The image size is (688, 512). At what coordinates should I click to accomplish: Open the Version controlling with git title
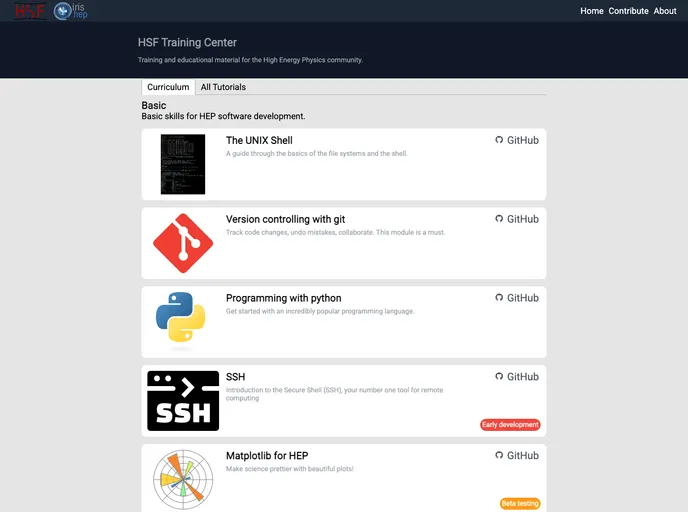(285, 219)
